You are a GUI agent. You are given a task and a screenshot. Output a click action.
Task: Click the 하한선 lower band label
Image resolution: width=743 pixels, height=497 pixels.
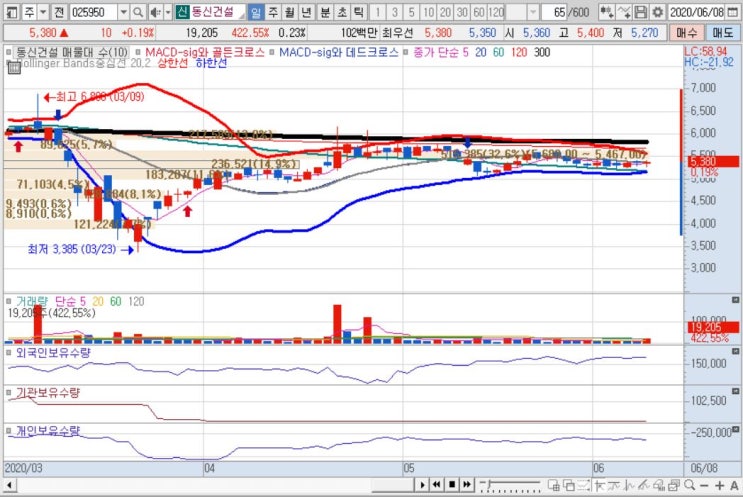211,63
